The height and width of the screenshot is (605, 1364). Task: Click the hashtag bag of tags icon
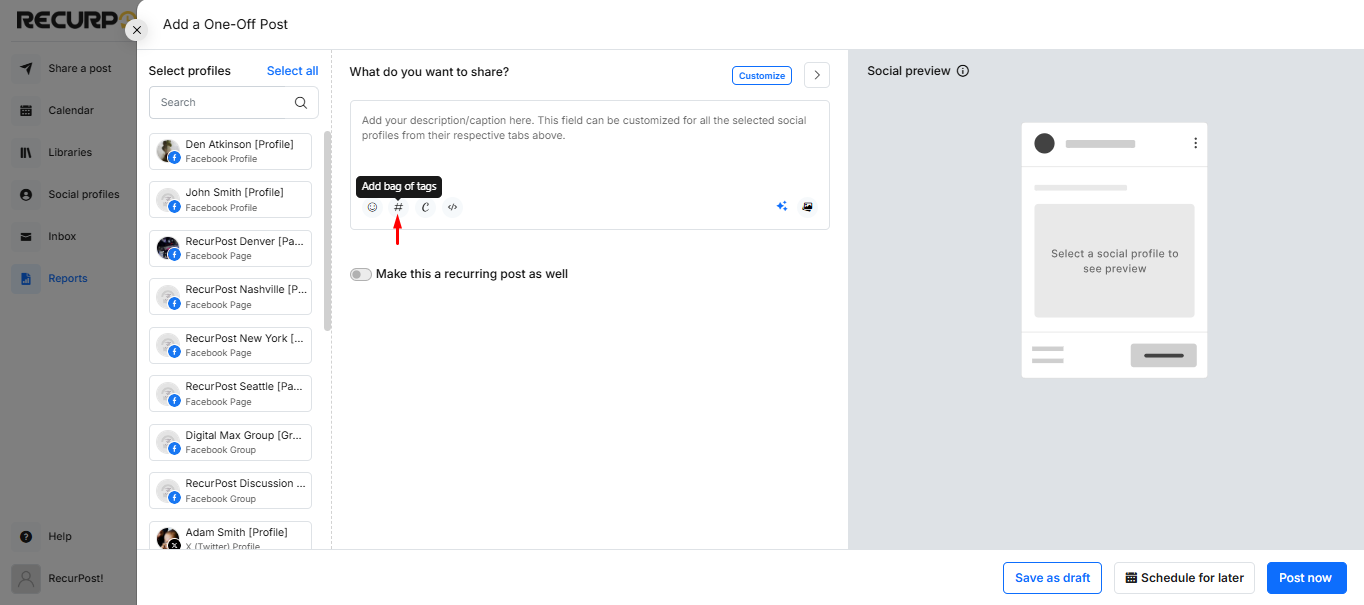coord(398,207)
